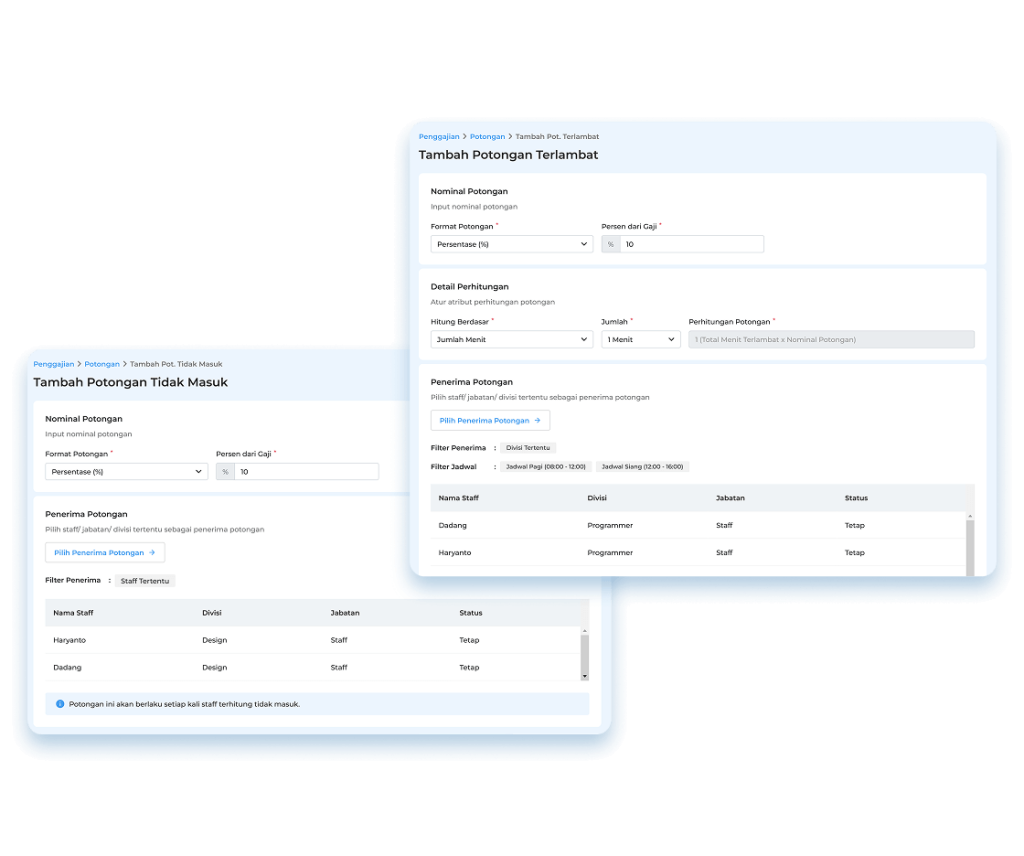
Task: Click Pilih Penerima Potongan button in Tidak Masuk form
Action: (105, 552)
